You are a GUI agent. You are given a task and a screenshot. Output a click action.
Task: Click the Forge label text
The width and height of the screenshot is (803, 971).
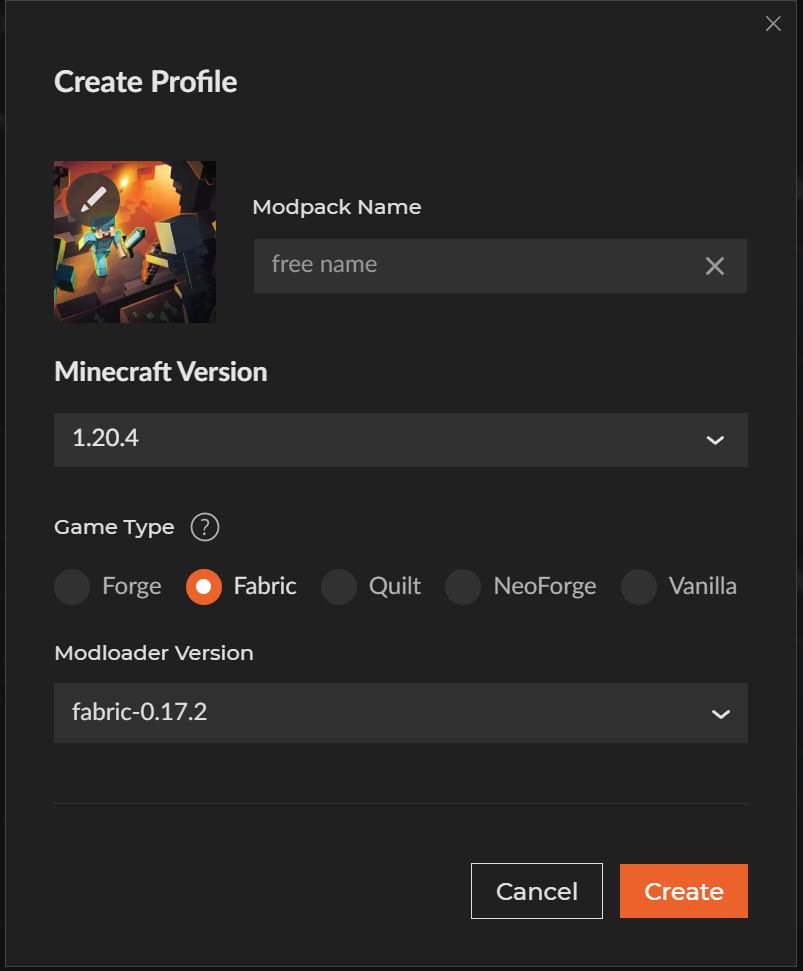click(132, 586)
